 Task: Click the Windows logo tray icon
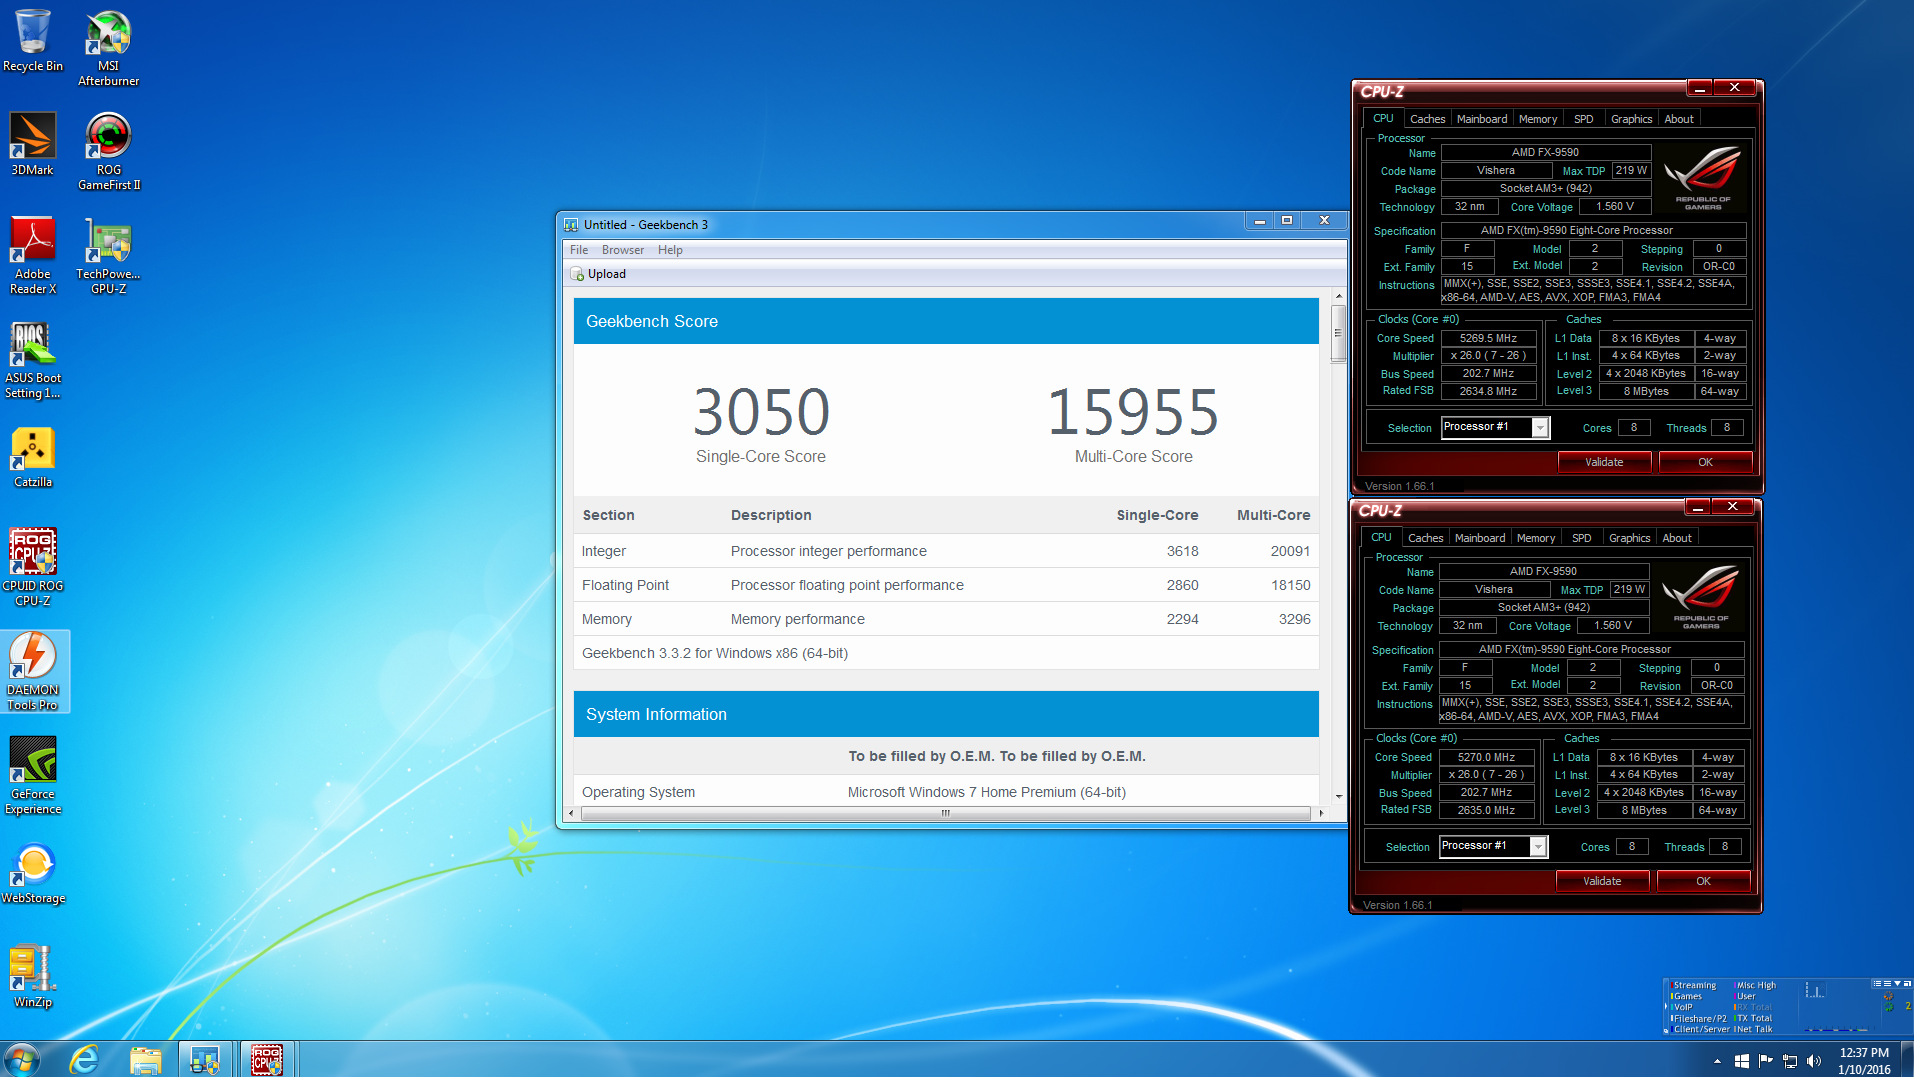(1741, 1061)
